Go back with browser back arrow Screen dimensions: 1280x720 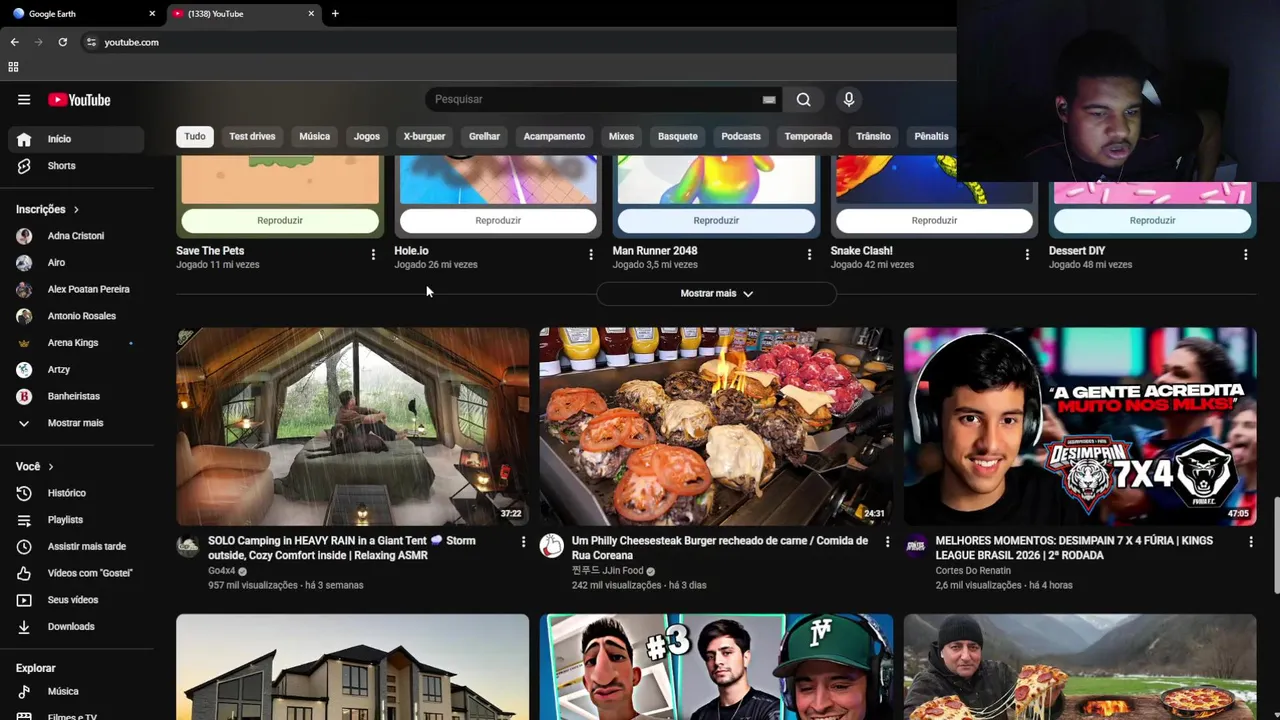(14, 42)
